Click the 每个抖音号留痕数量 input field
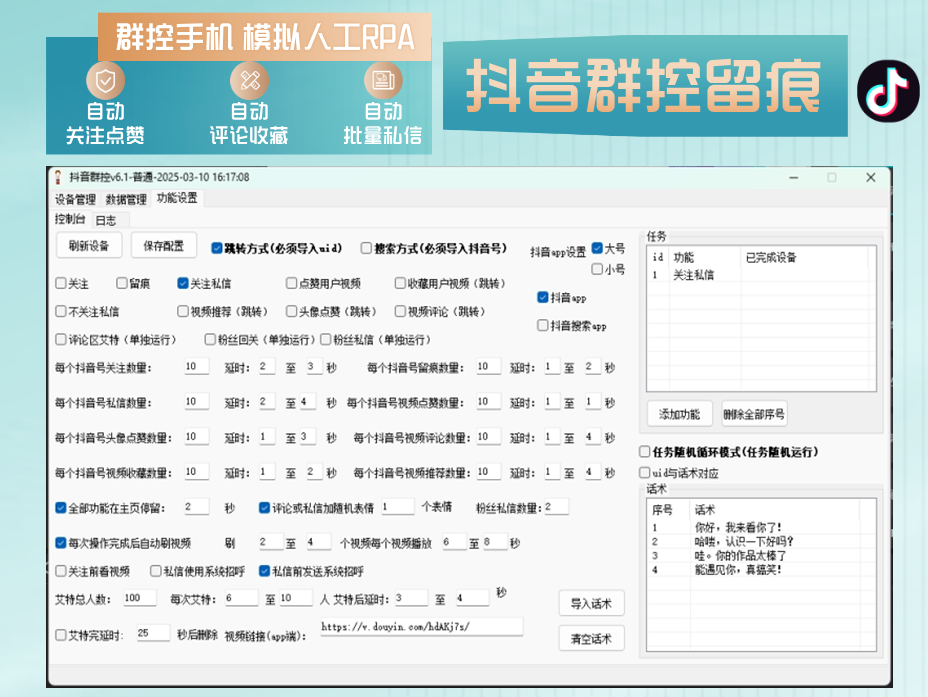The image size is (928, 697). [x=489, y=366]
